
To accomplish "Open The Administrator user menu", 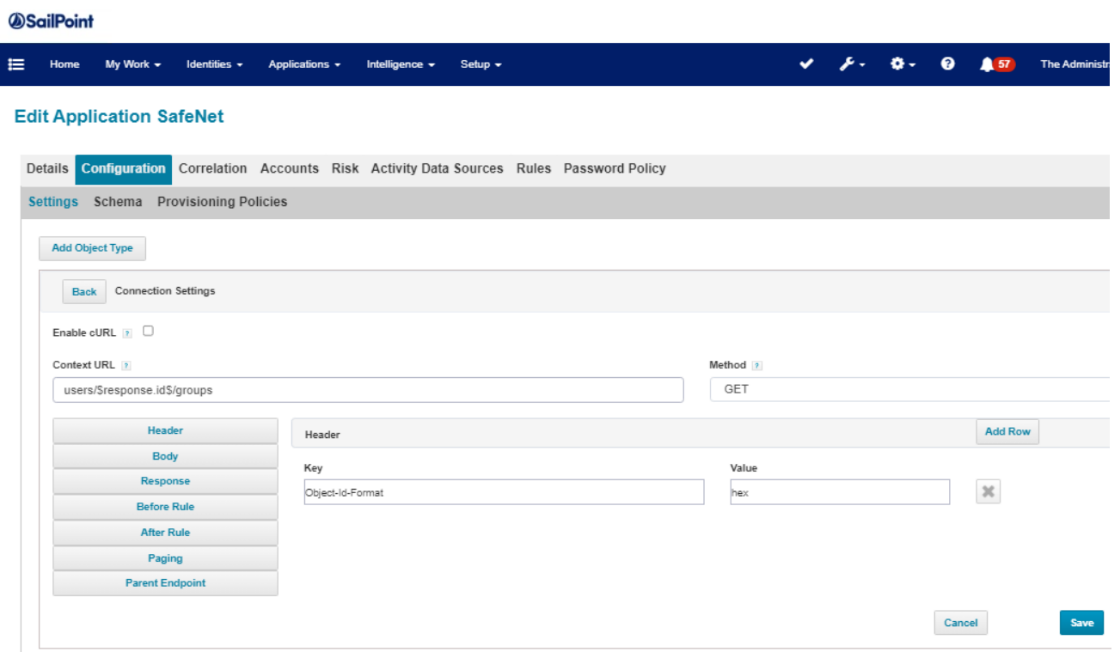I will coord(1074,65).
